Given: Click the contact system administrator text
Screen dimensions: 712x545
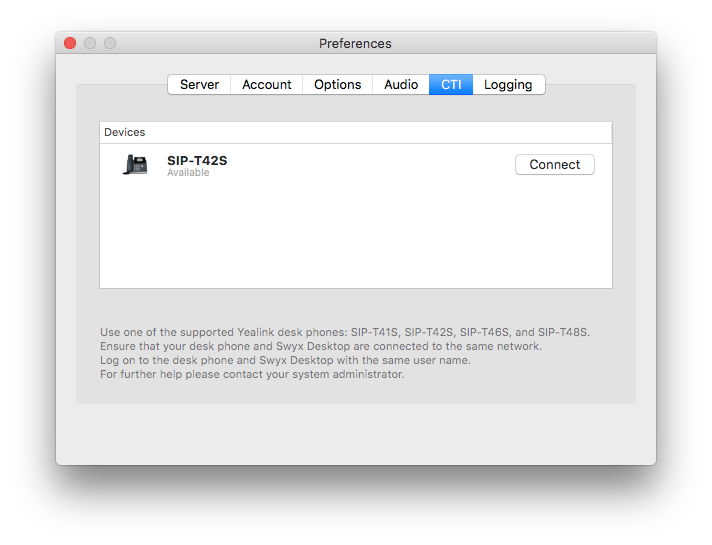Looking at the screenshot, I should coord(252,375).
